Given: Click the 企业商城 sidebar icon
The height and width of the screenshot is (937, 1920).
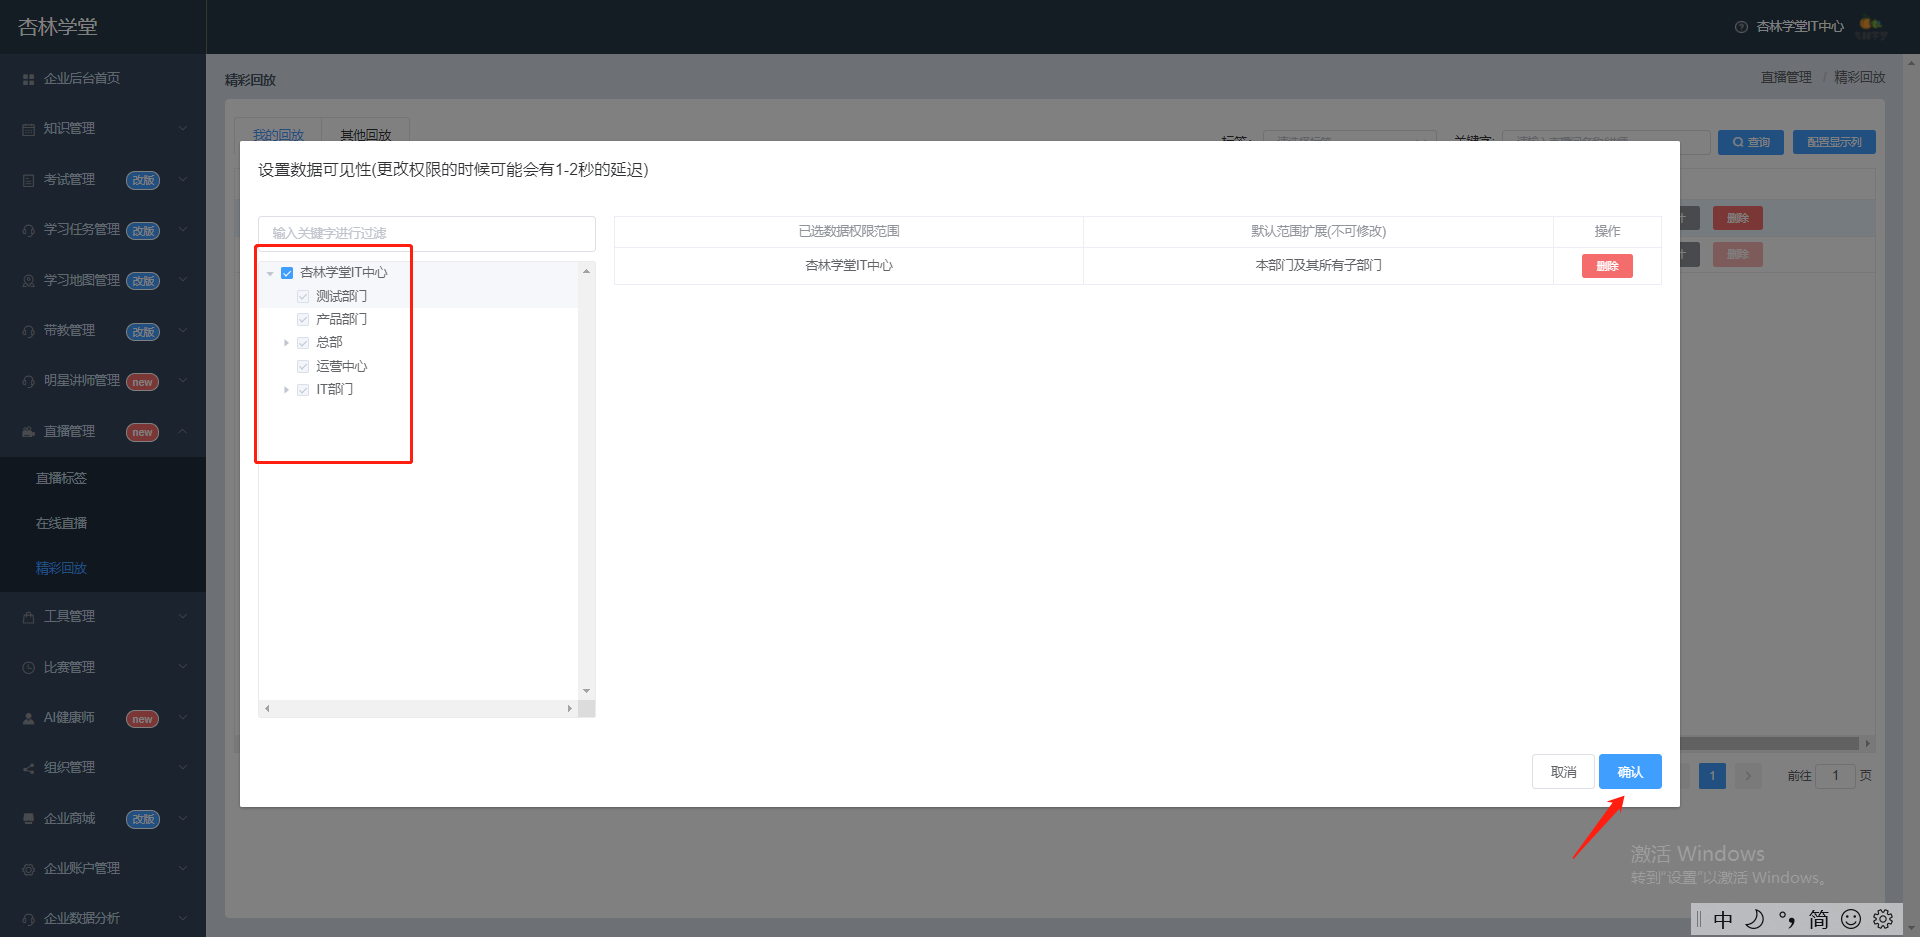Looking at the screenshot, I should pyautogui.click(x=28, y=818).
